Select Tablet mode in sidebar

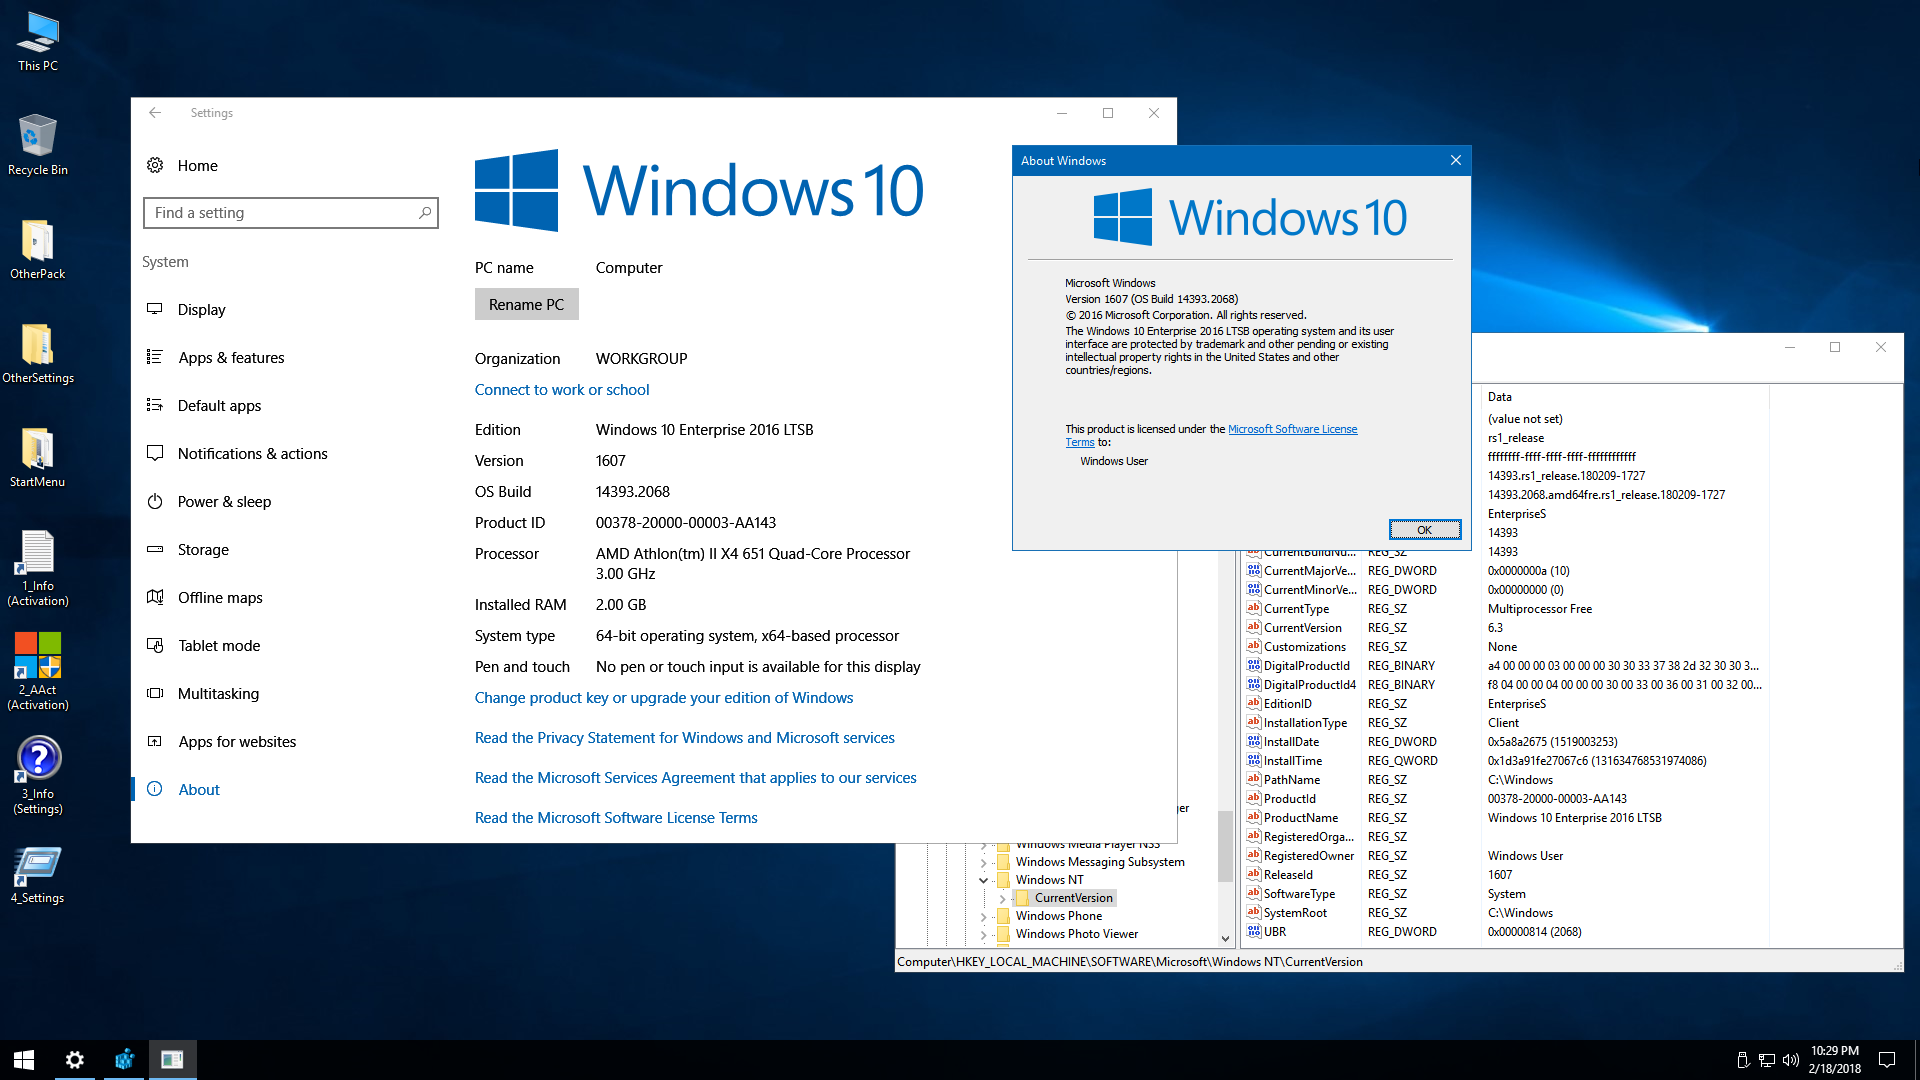click(x=218, y=646)
